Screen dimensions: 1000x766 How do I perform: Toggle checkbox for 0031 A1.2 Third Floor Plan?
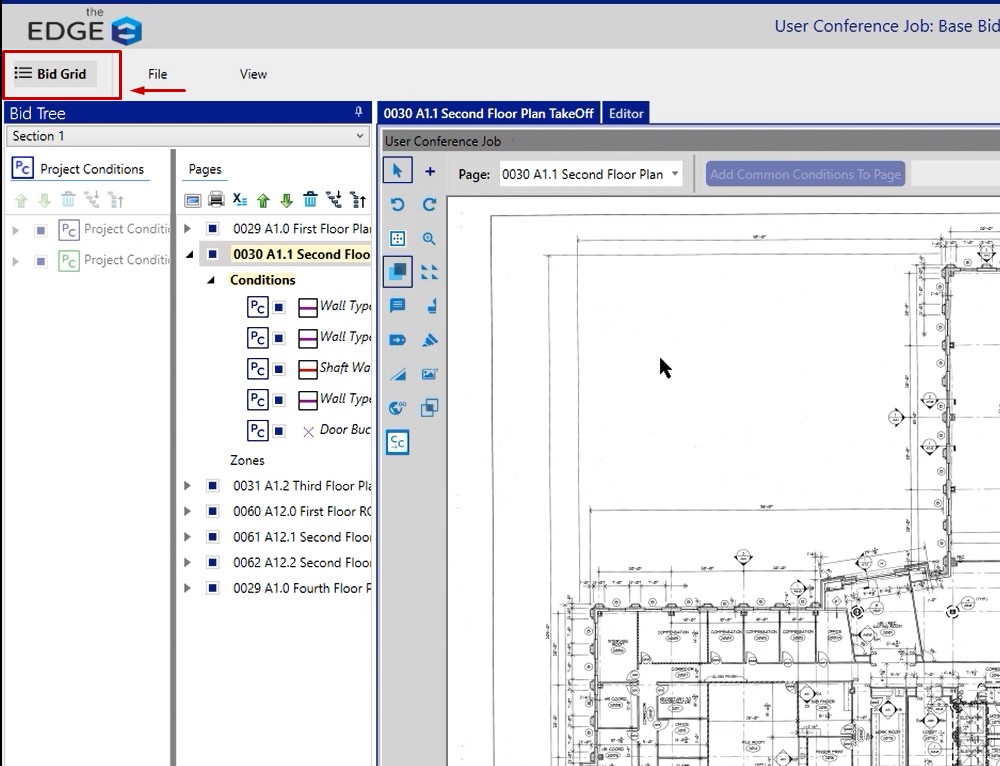(x=212, y=486)
